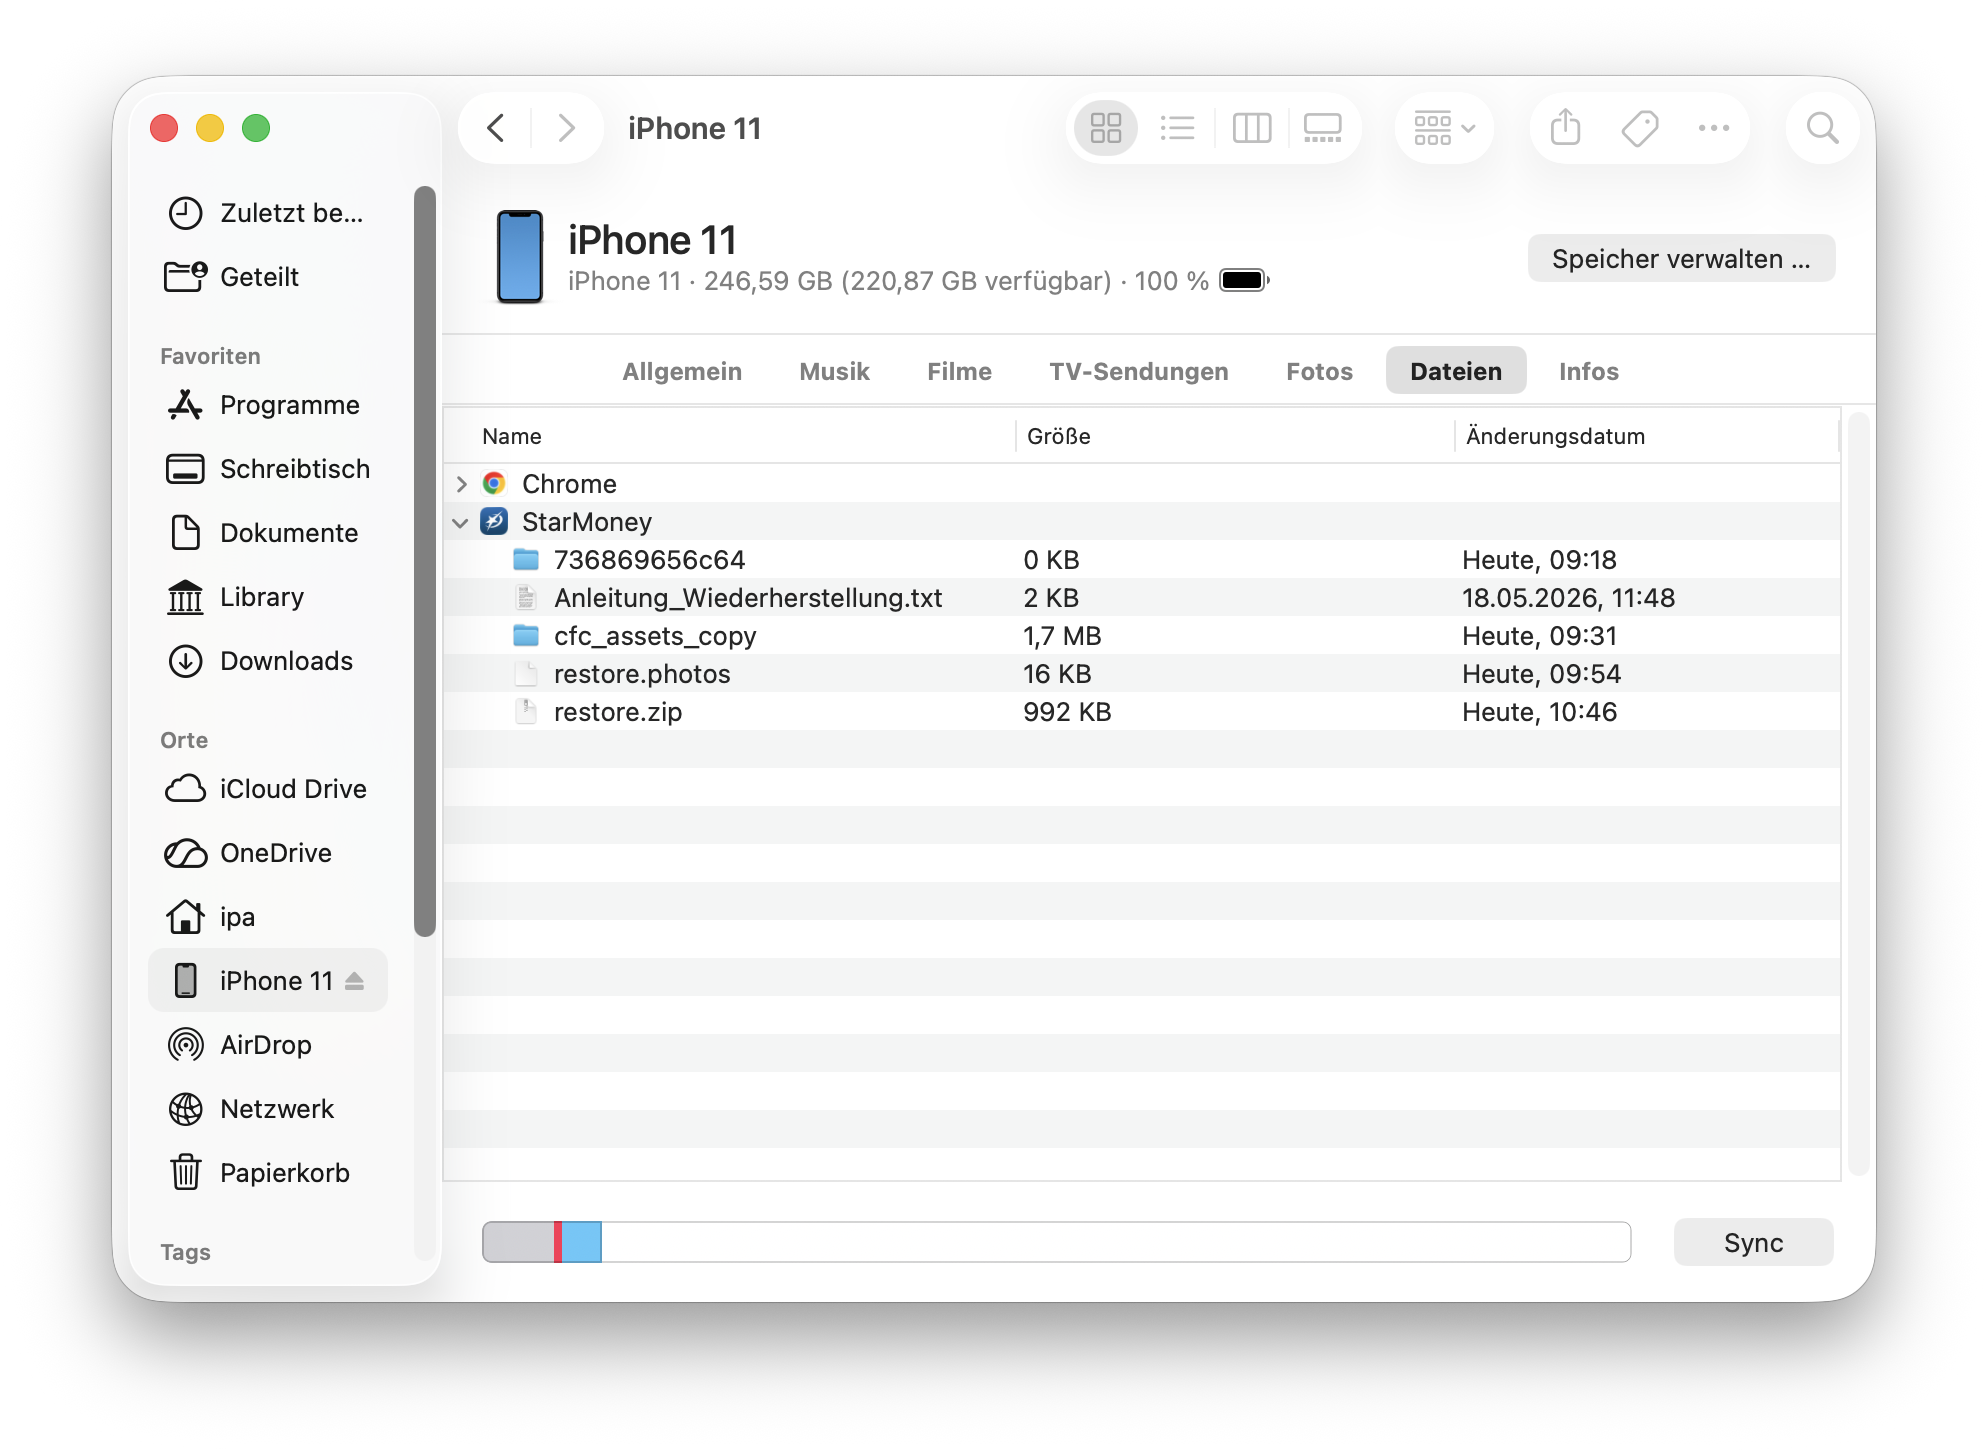Open the Musik tab
This screenshot has width=1988, height=1450.
pos(834,371)
